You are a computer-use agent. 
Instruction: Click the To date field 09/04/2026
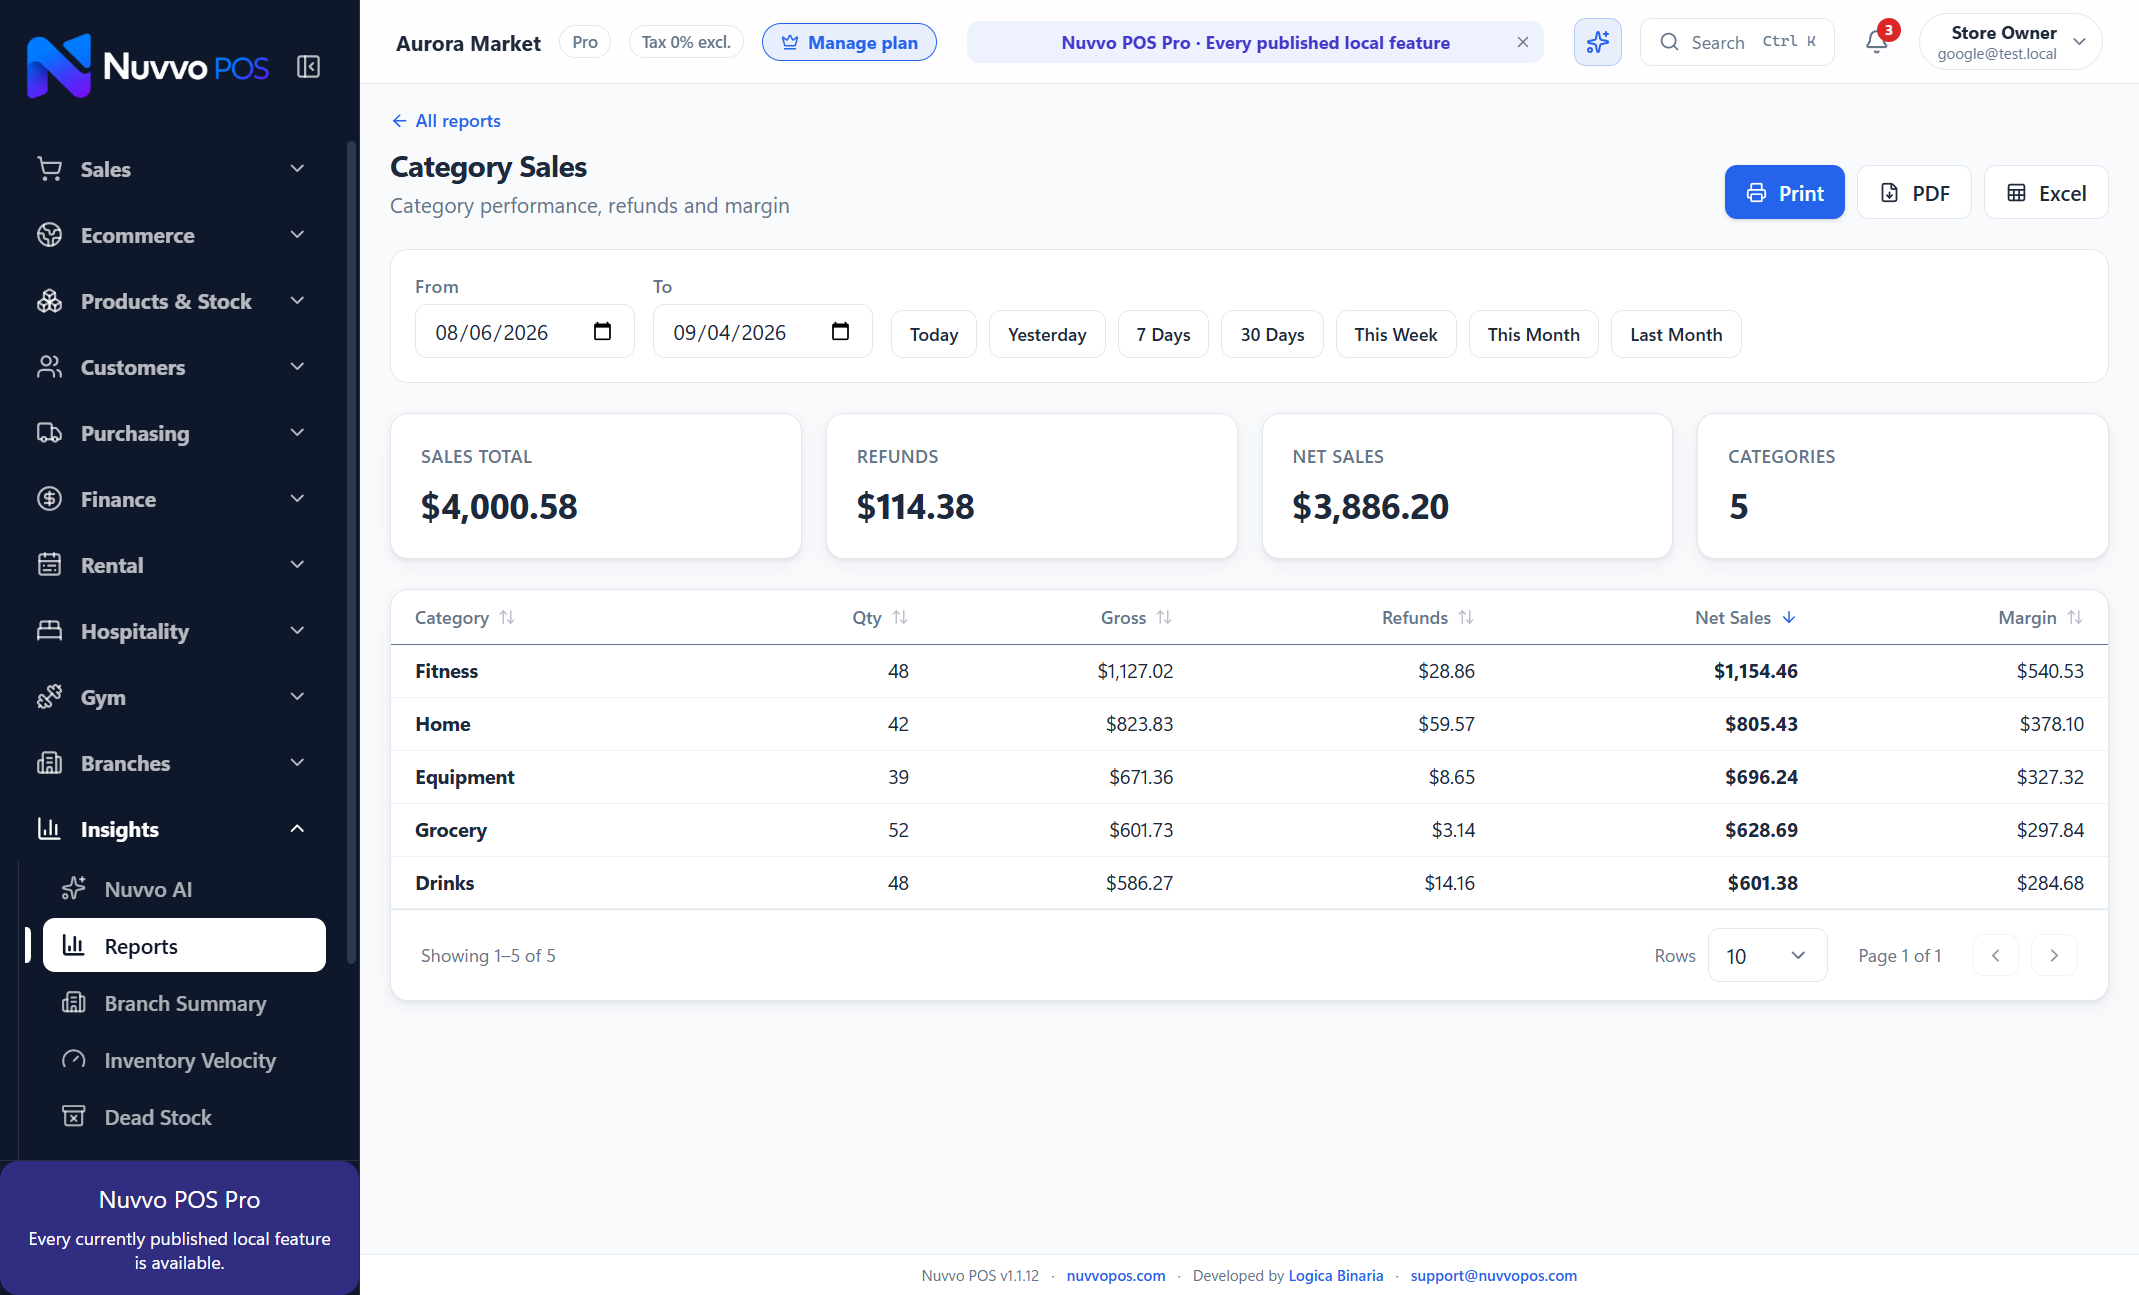[x=762, y=332]
